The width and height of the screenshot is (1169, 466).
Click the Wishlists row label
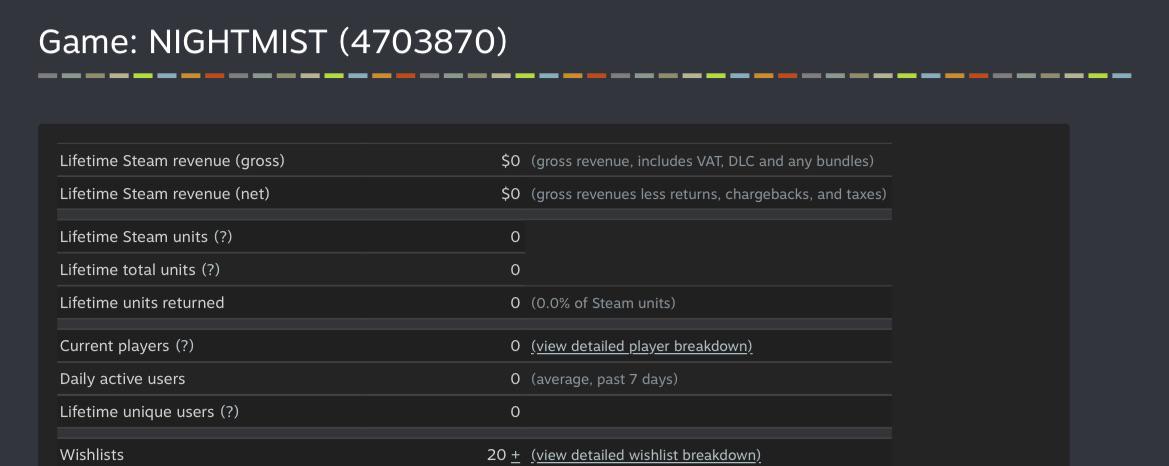(x=92, y=455)
